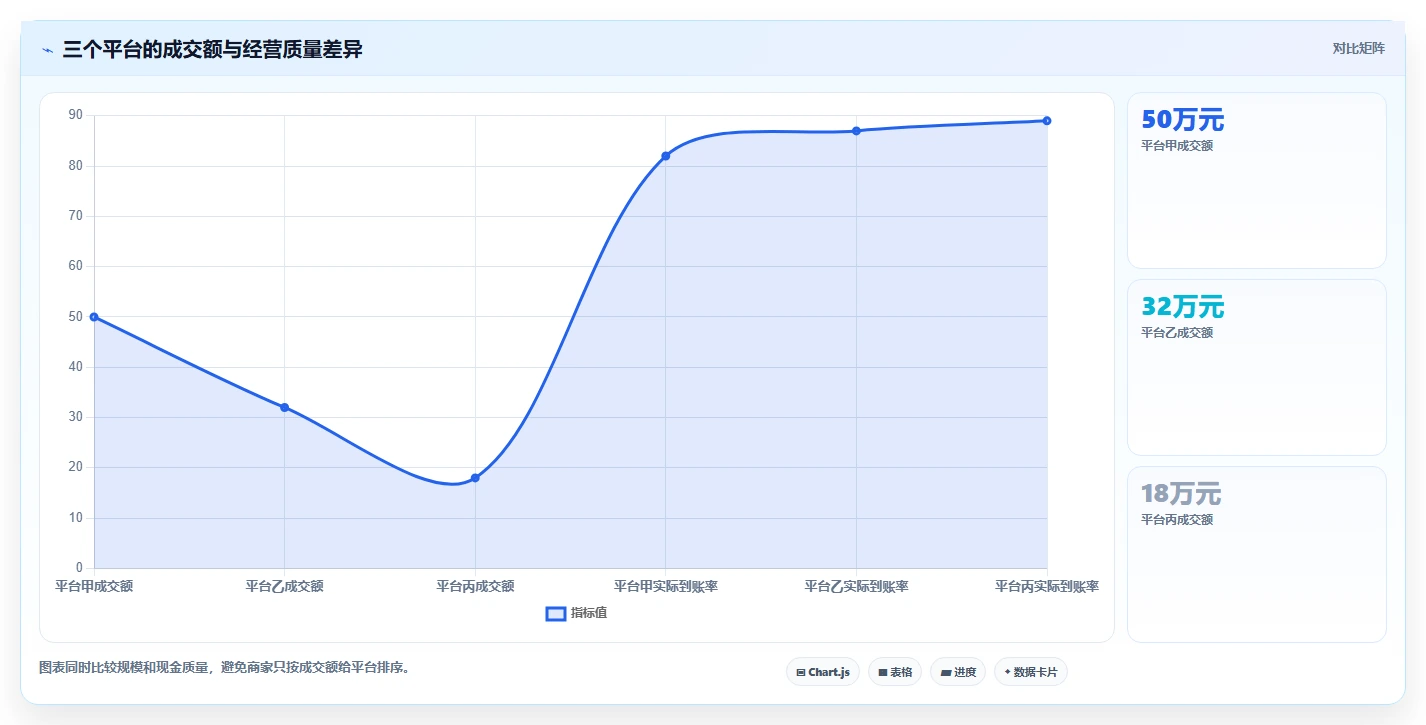
Task: Click the chart title 三个平台的成交额与经营质量差异
Action: [x=212, y=50]
